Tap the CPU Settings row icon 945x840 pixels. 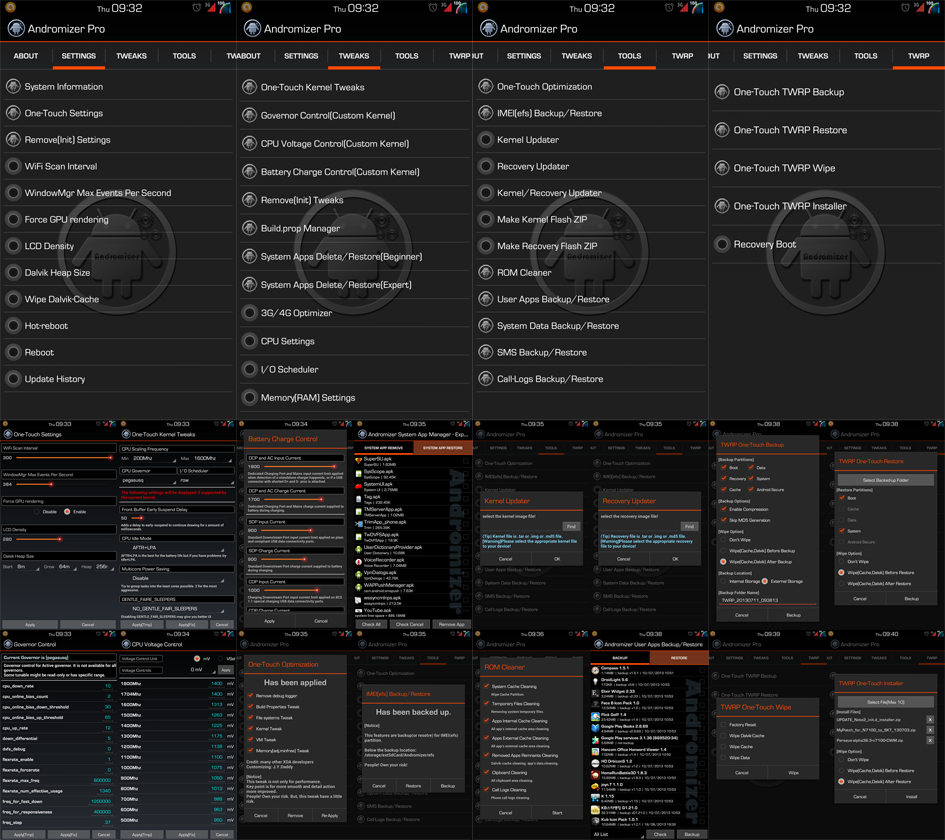(250, 341)
